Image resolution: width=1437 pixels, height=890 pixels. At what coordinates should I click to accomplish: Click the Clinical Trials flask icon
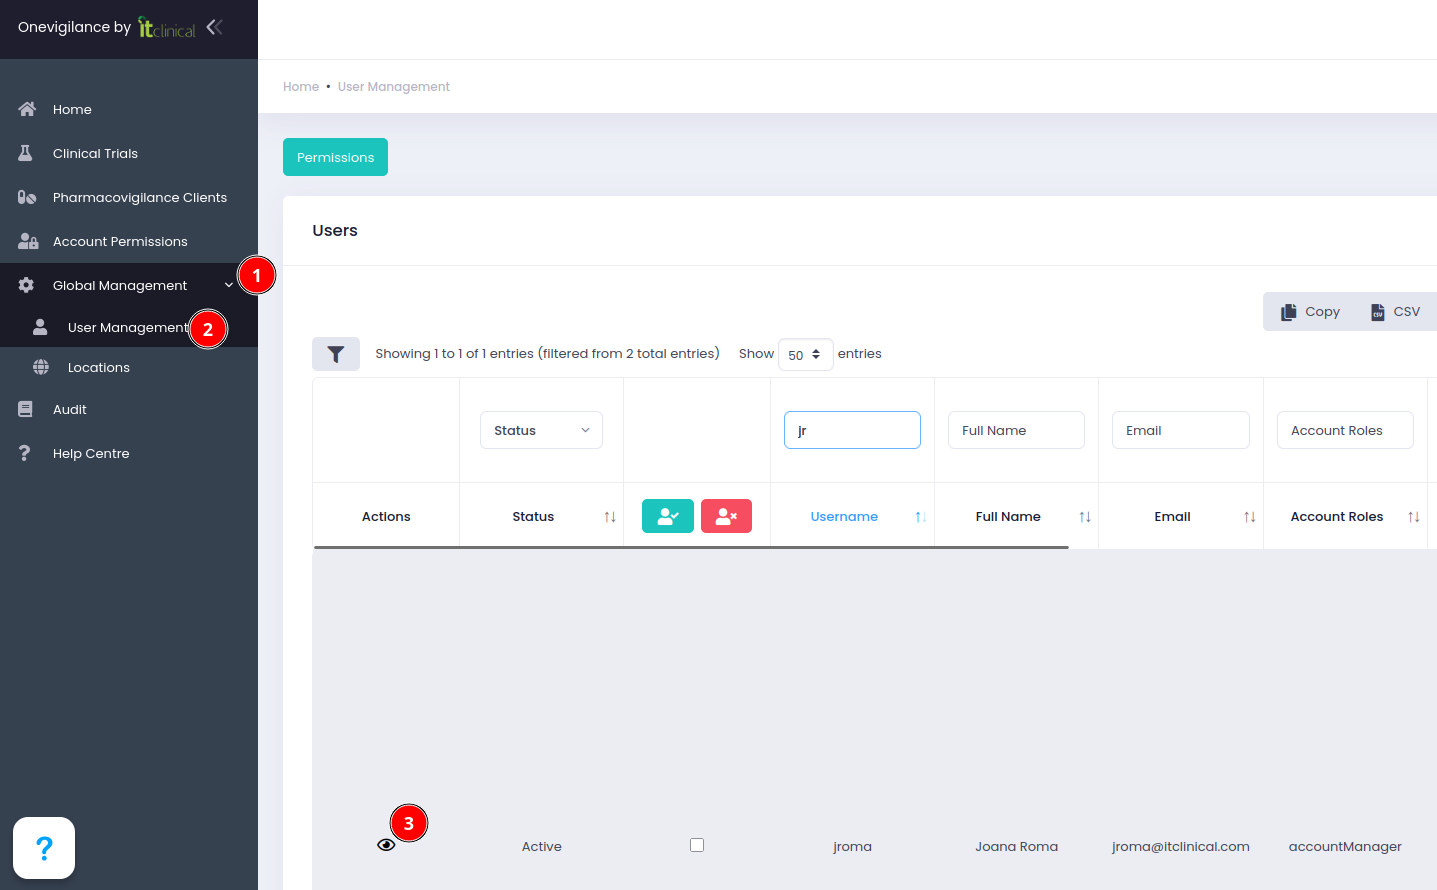[x=26, y=153]
